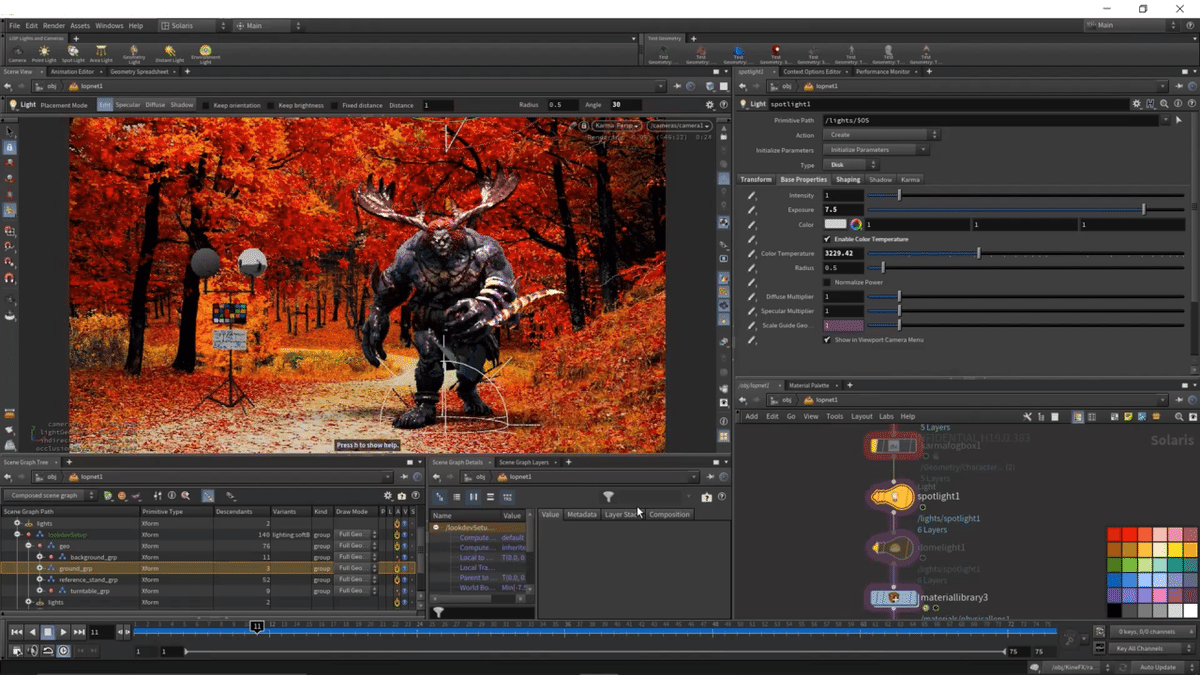Check the Keep orientation option
The image size is (1200, 675).
[207, 105]
